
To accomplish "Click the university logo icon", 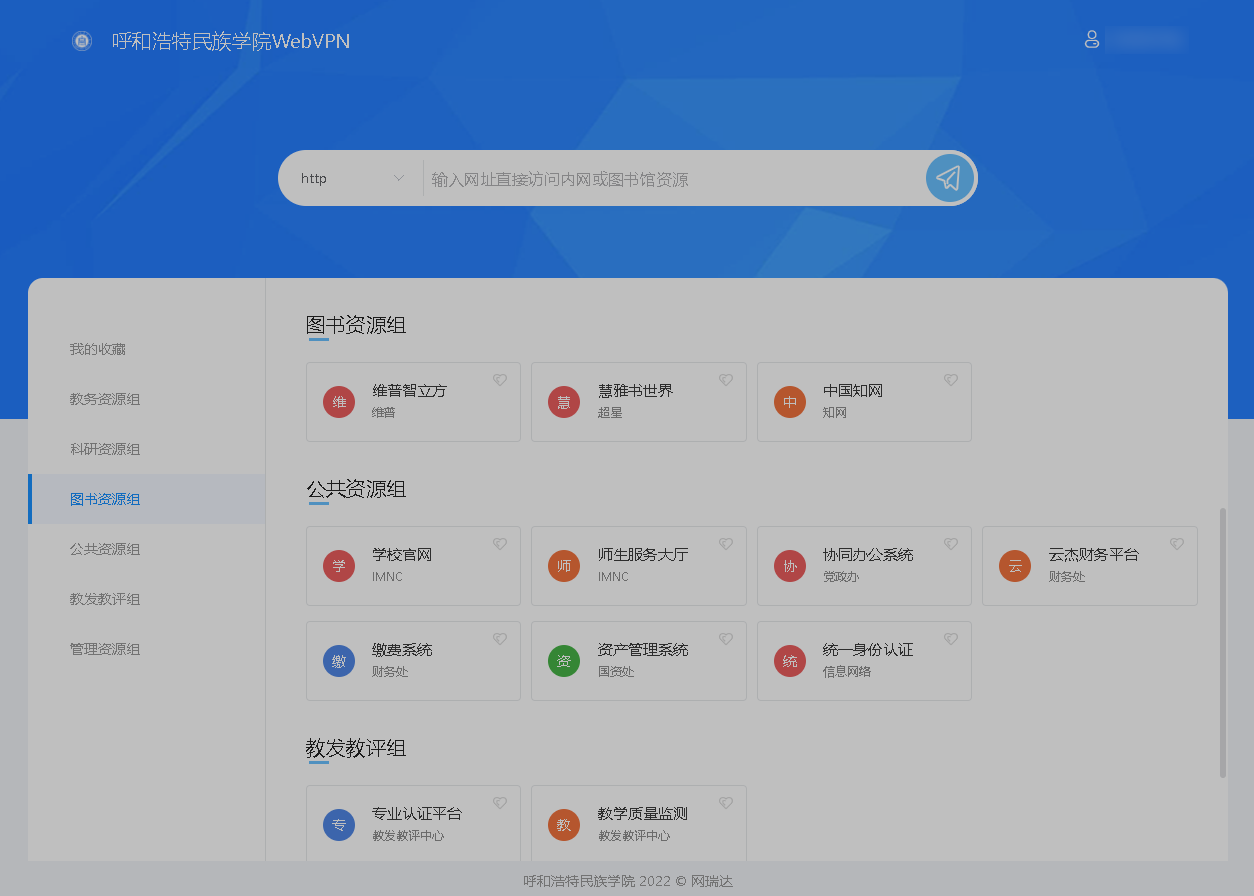I will pyautogui.click(x=82, y=41).
